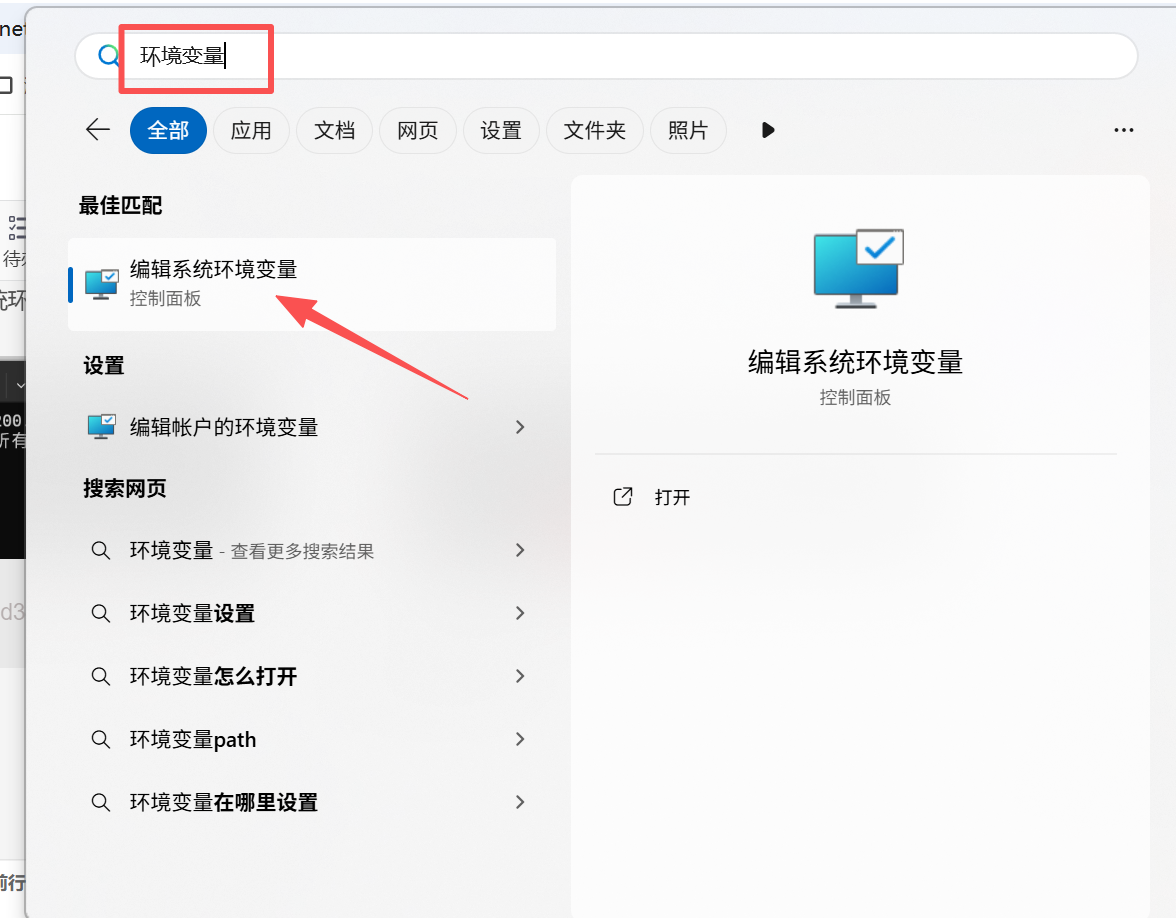Switch to the 网页 filter tab
Image resolution: width=1176 pixels, height=918 pixels.
pyautogui.click(x=418, y=130)
